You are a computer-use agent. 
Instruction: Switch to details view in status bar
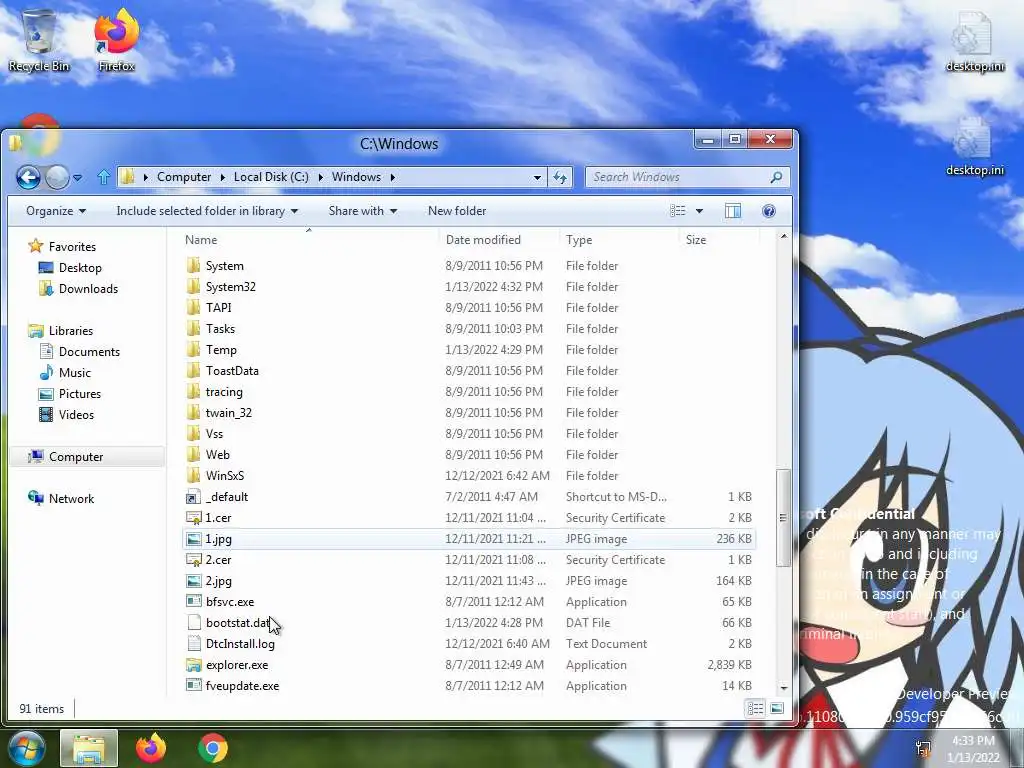point(756,709)
